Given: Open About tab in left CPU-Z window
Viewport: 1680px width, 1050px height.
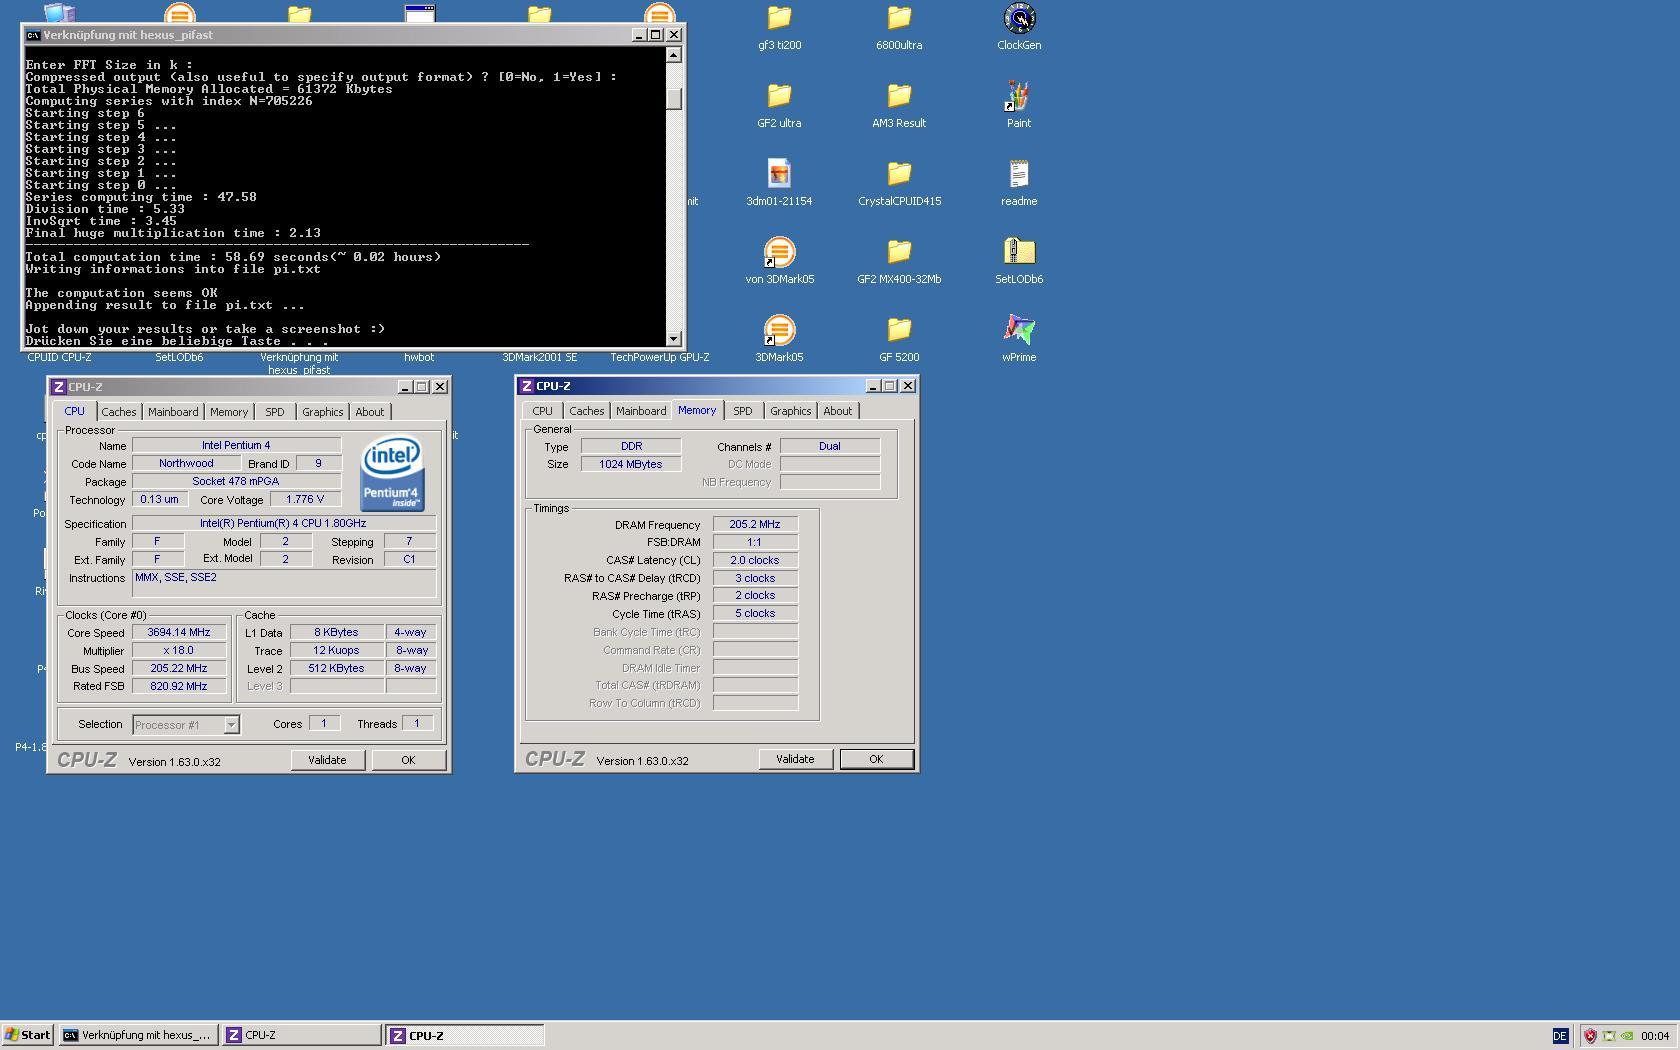Looking at the screenshot, I should click(370, 412).
